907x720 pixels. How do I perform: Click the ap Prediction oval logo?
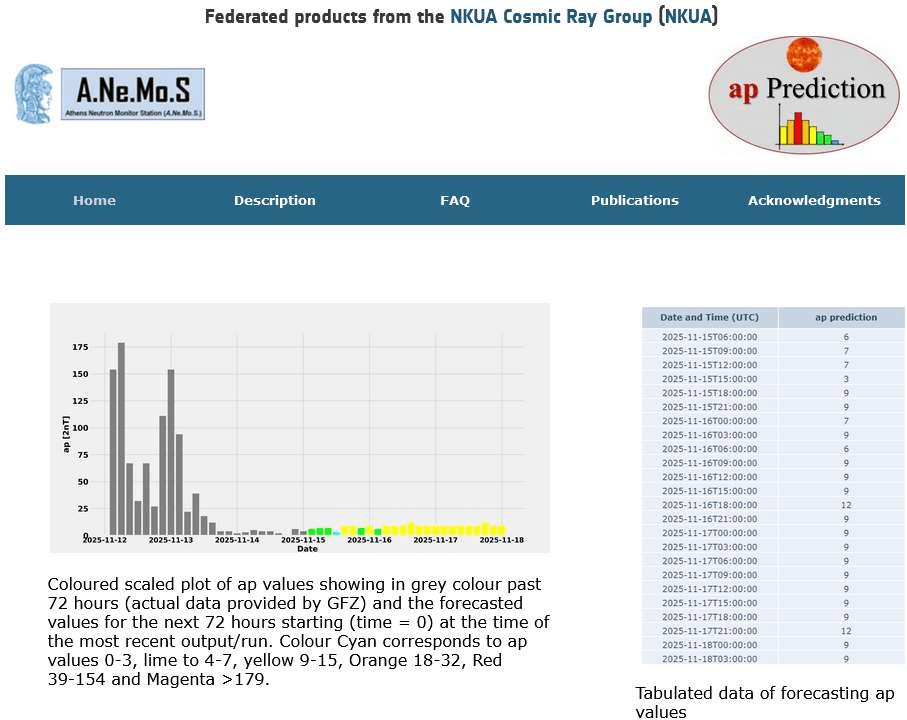pyautogui.click(x=797, y=96)
